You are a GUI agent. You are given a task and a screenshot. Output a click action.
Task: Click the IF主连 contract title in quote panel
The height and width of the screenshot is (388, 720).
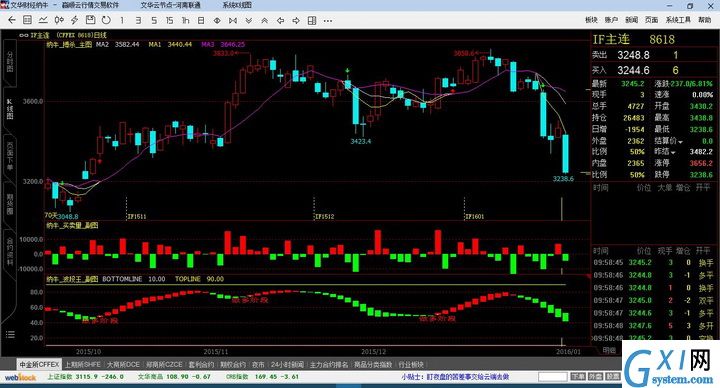[x=611, y=39]
